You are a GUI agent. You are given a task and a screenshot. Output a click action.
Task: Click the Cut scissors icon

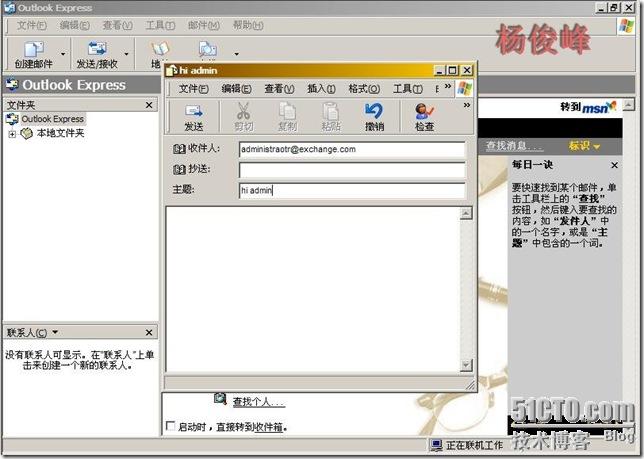click(x=243, y=111)
